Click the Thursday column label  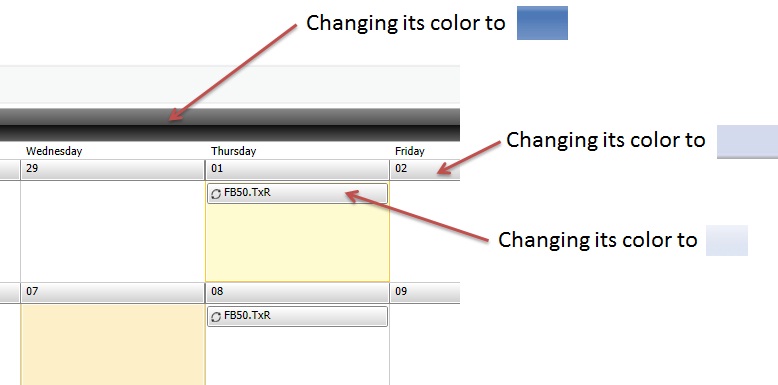click(233, 151)
